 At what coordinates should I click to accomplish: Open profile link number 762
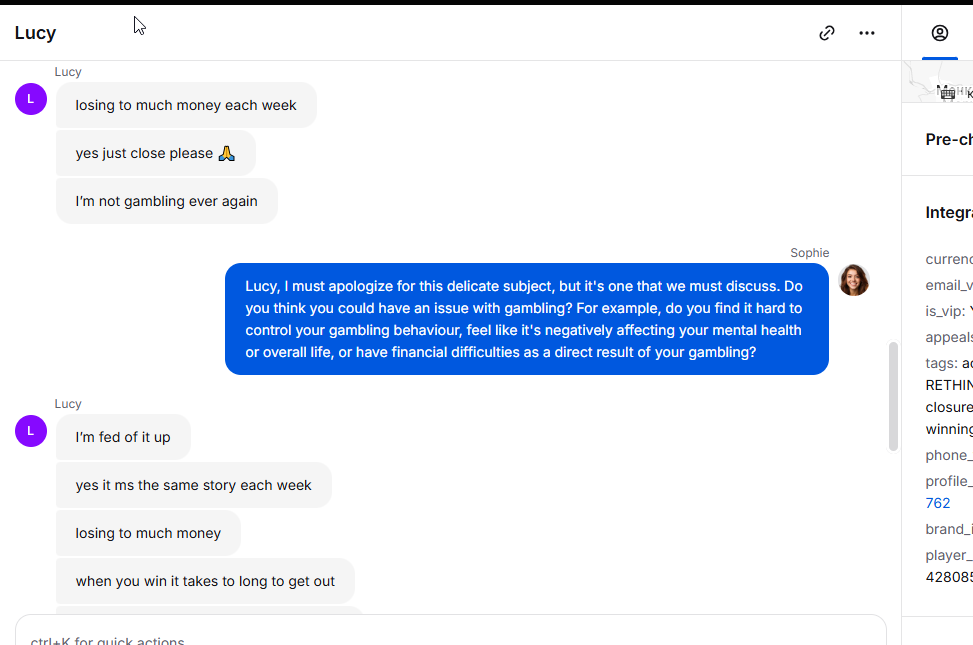[x=938, y=503]
